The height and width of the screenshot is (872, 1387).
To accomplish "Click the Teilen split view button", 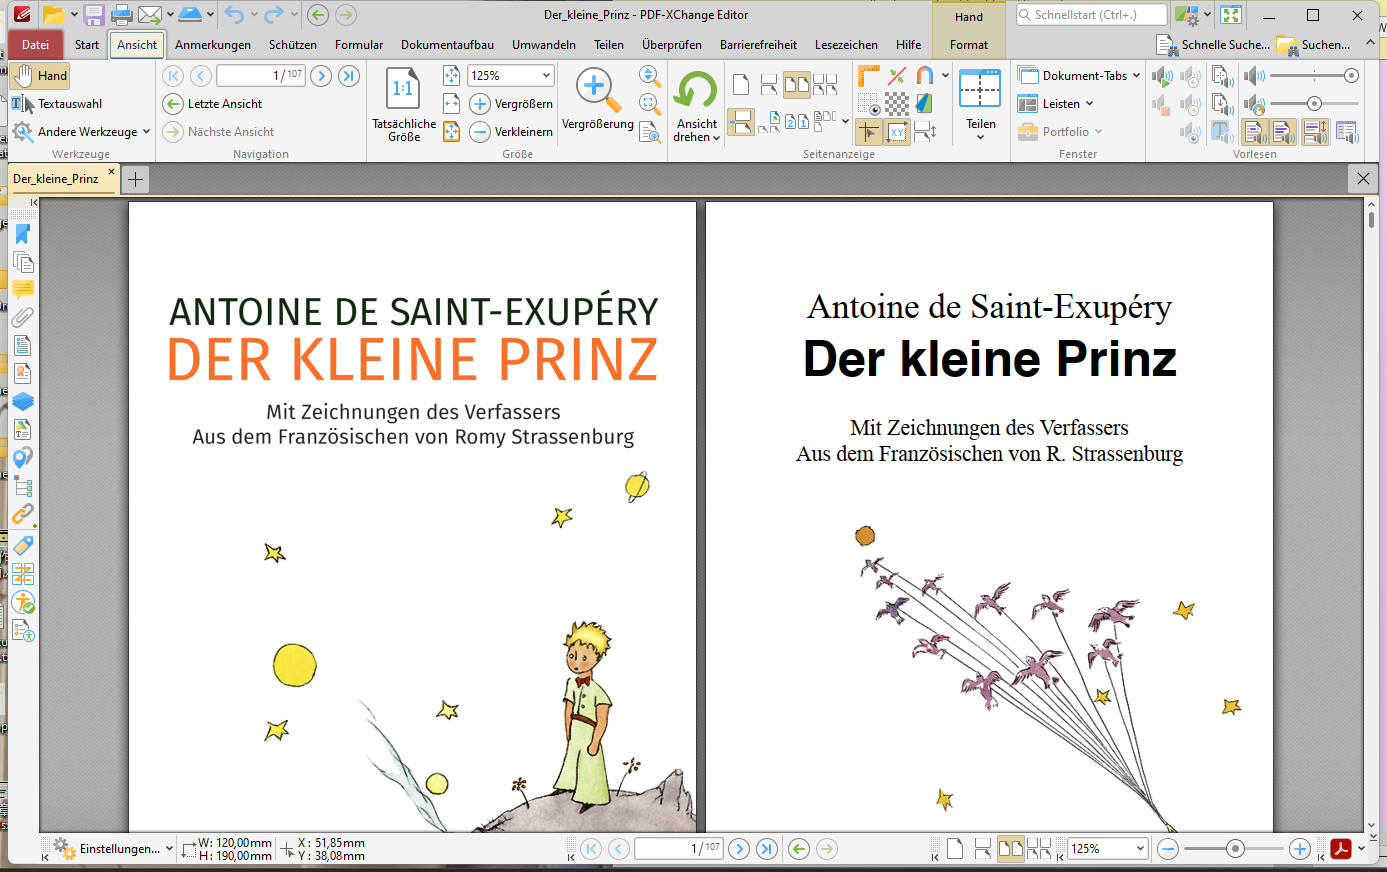I will point(980,104).
